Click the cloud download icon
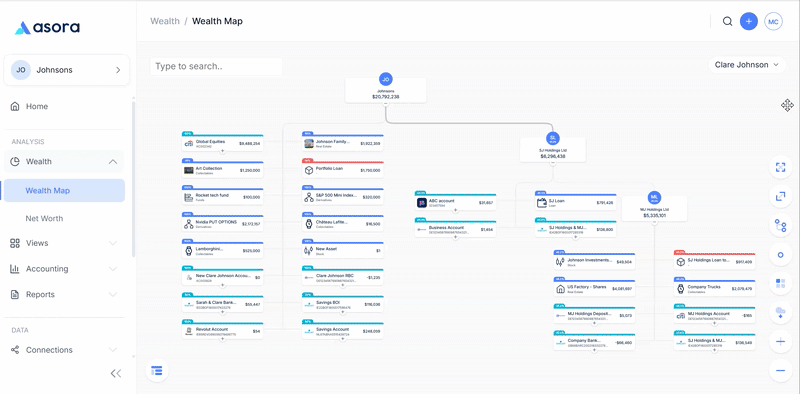Image resolution: width=800 pixels, height=394 pixels. pos(780,312)
